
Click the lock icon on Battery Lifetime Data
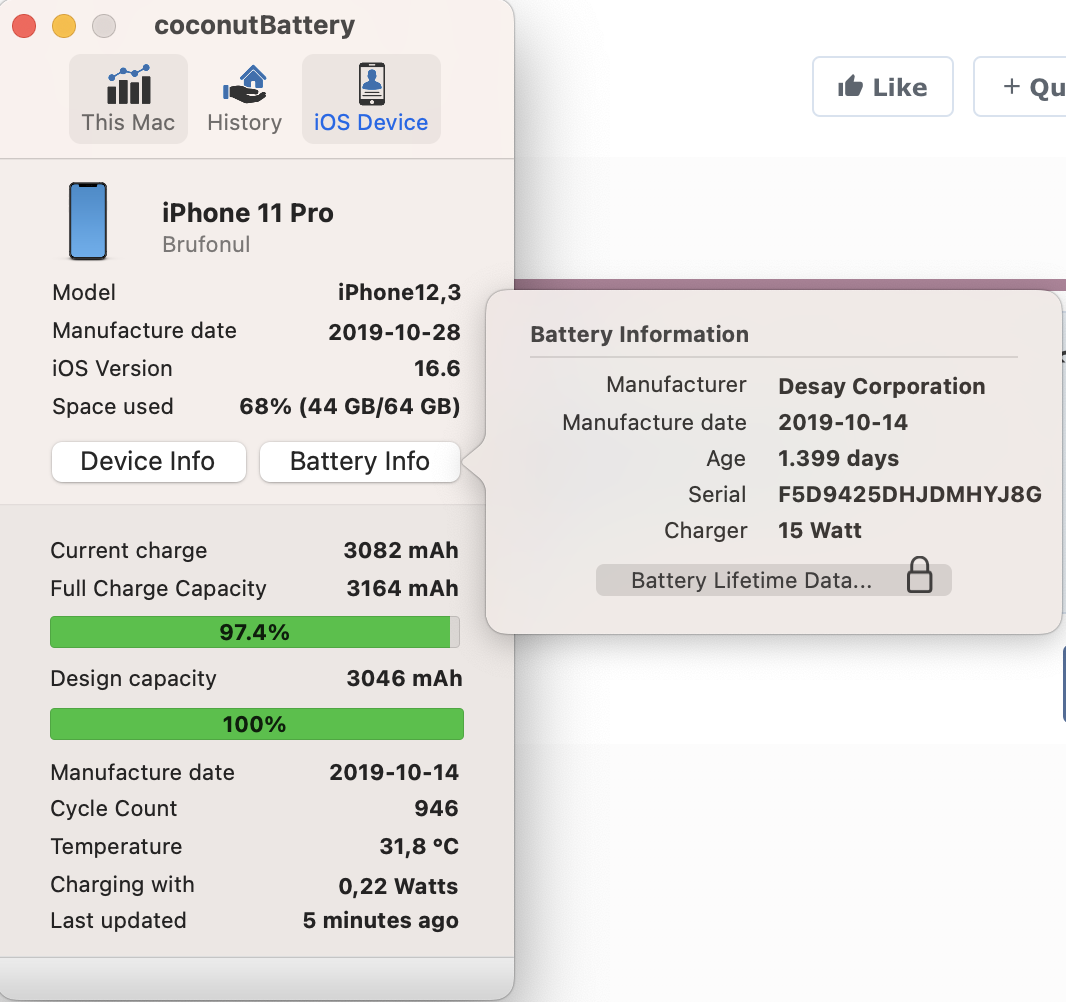click(919, 575)
